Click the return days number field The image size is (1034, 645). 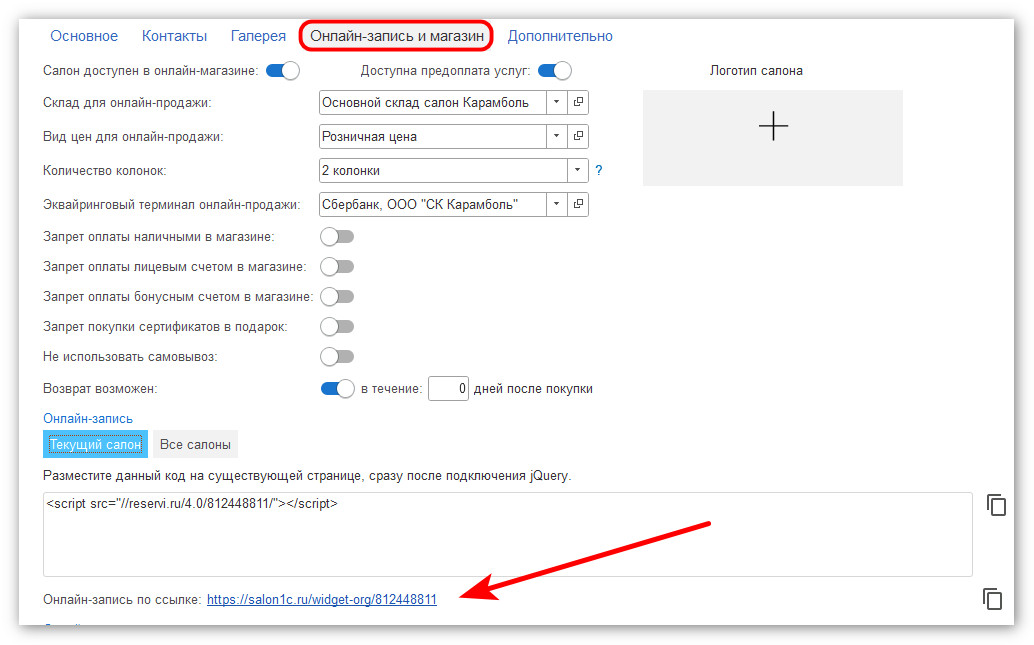448,388
